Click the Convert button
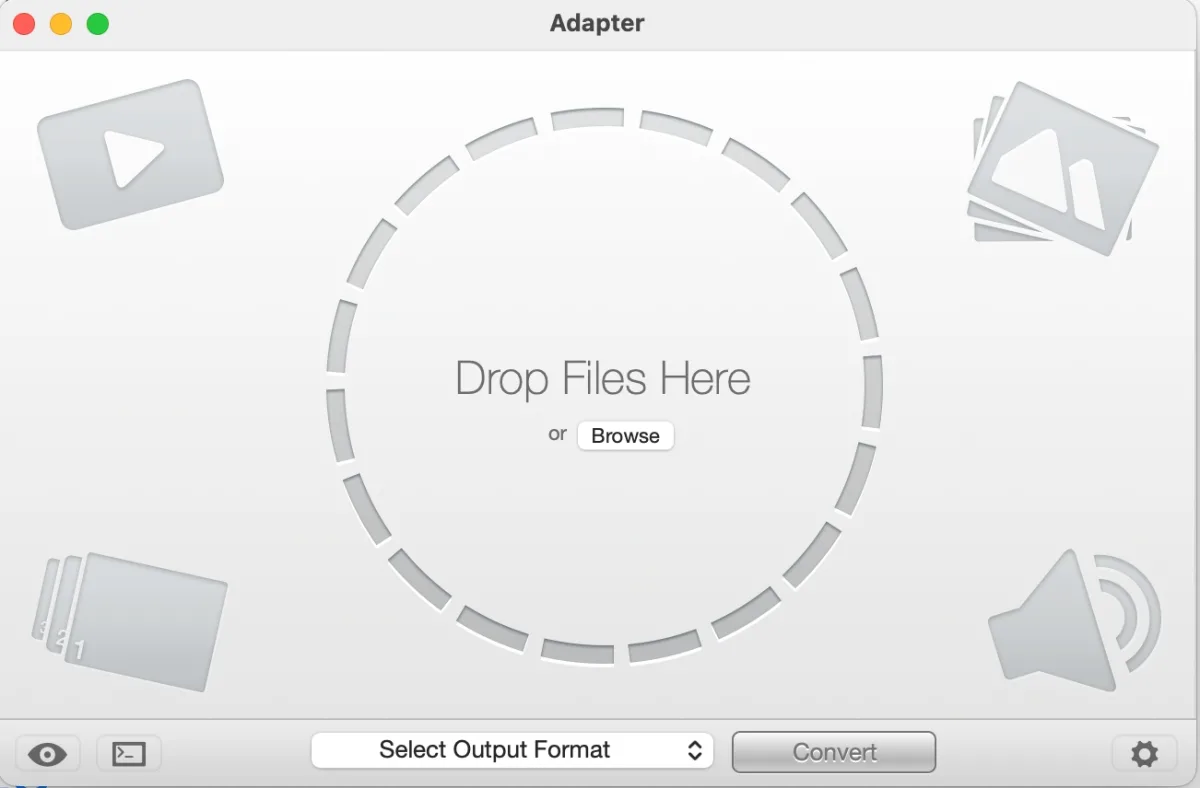The image size is (1200, 788). 834,752
